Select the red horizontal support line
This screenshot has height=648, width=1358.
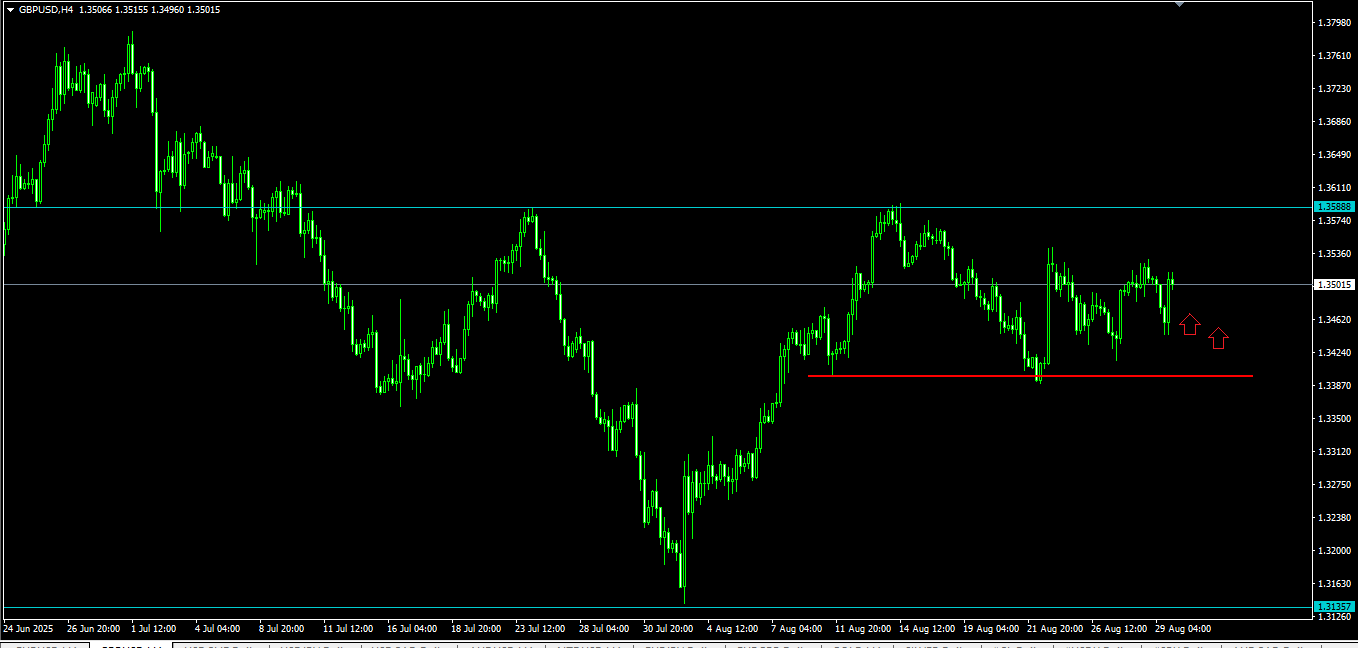(x=1030, y=376)
